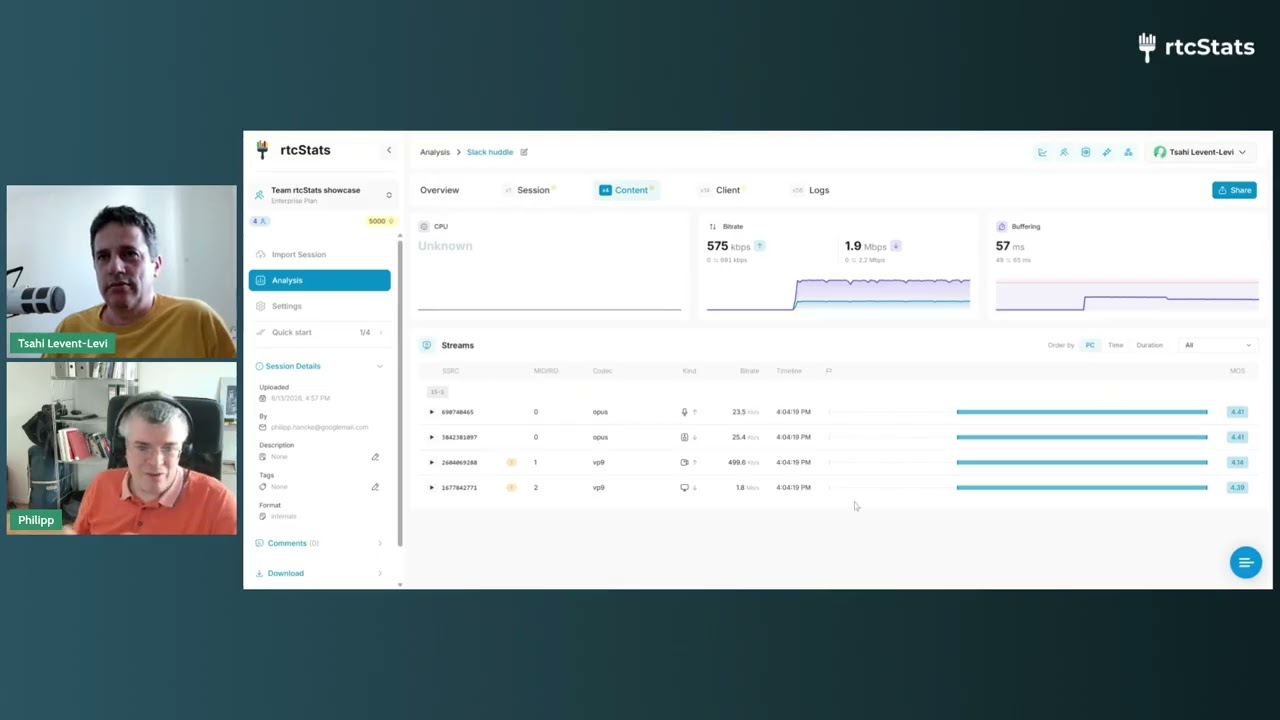1280x720 pixels.
Task: Click the nodes icon in the top toolbar
Action: point(1128,152)
